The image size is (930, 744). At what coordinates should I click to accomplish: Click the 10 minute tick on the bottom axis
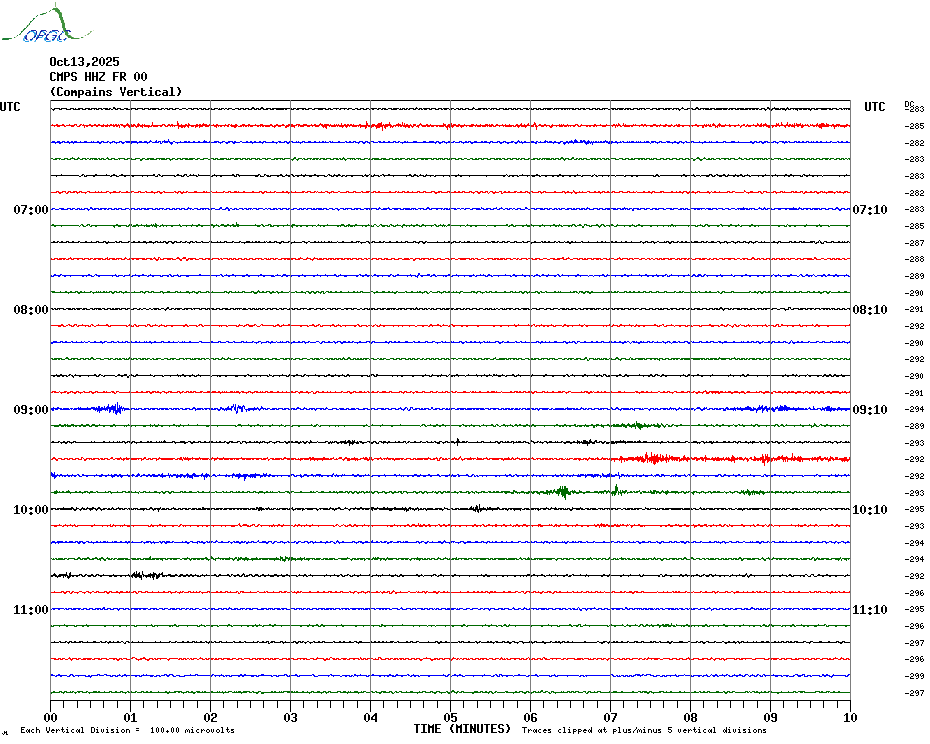click(849, 717)
